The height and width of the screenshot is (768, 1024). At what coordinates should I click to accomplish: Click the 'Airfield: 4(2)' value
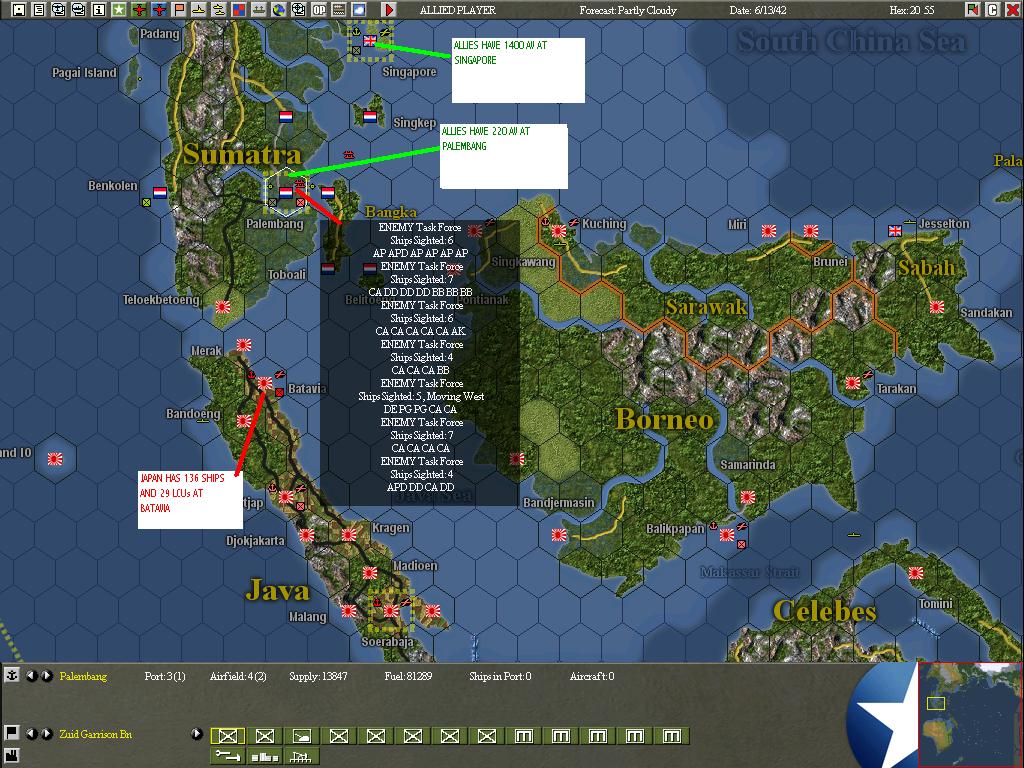238,676
